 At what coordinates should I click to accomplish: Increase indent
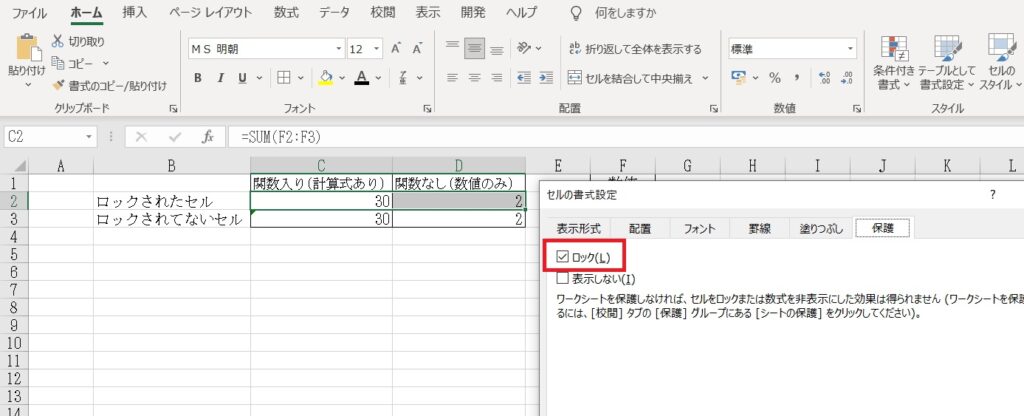[x=546, y=78]
